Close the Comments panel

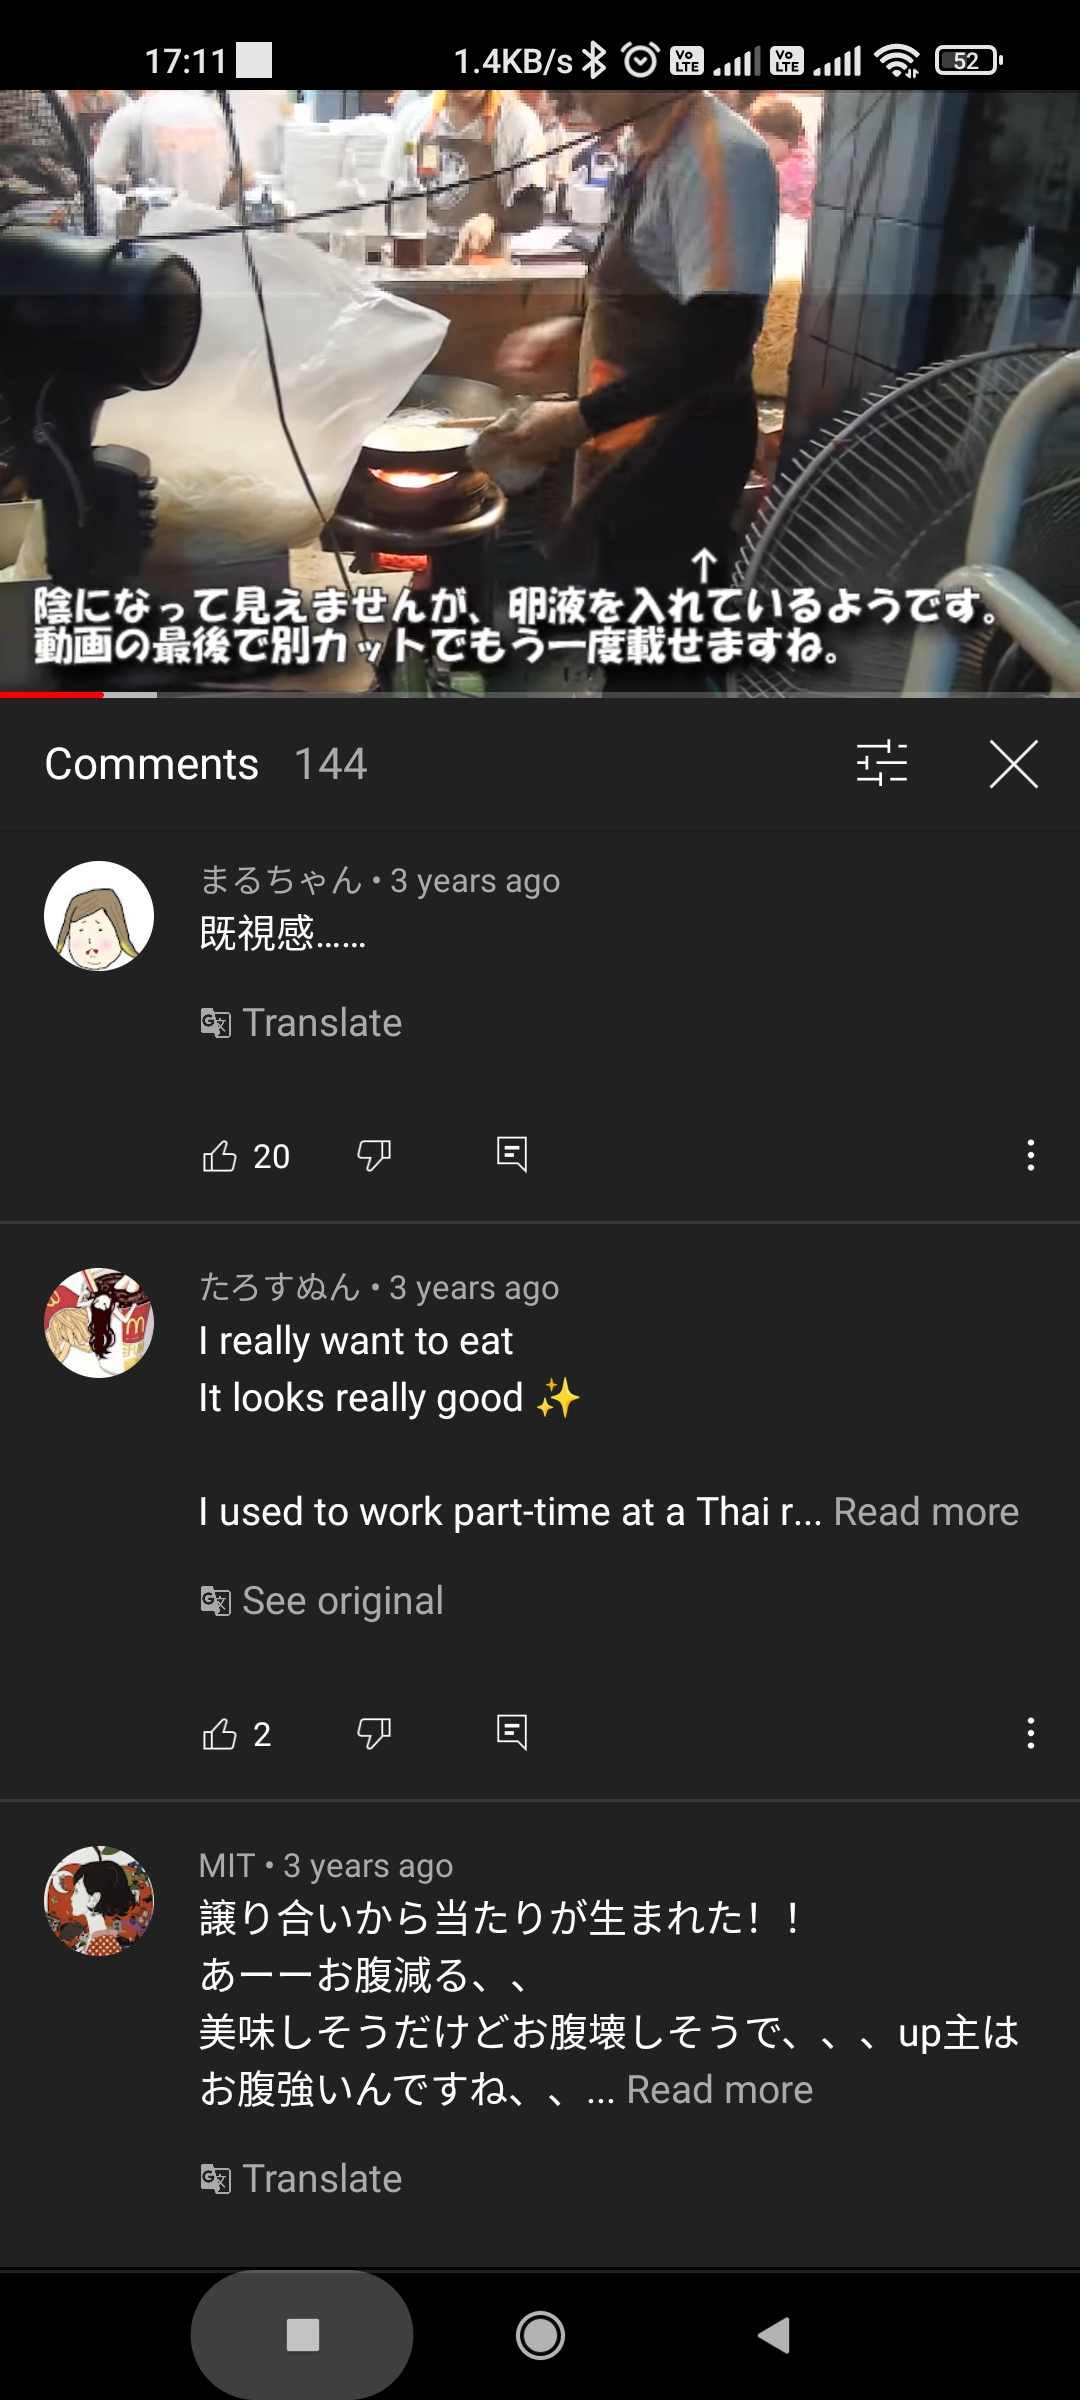(1013, 764)
